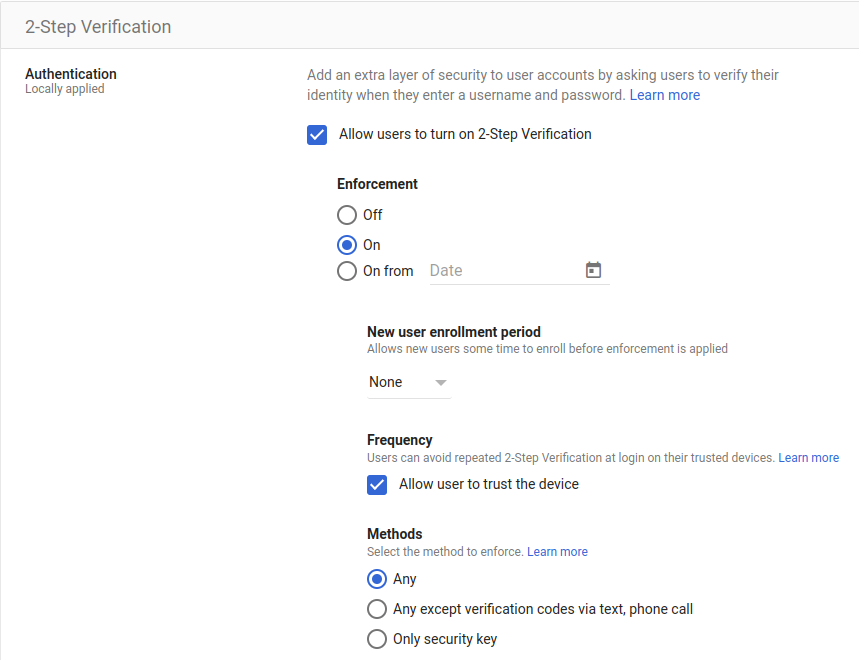Disable Allow user to trust the device
The height and width of the screenshot is (660, 859).
pyautogui.click(x=377, y=484)
